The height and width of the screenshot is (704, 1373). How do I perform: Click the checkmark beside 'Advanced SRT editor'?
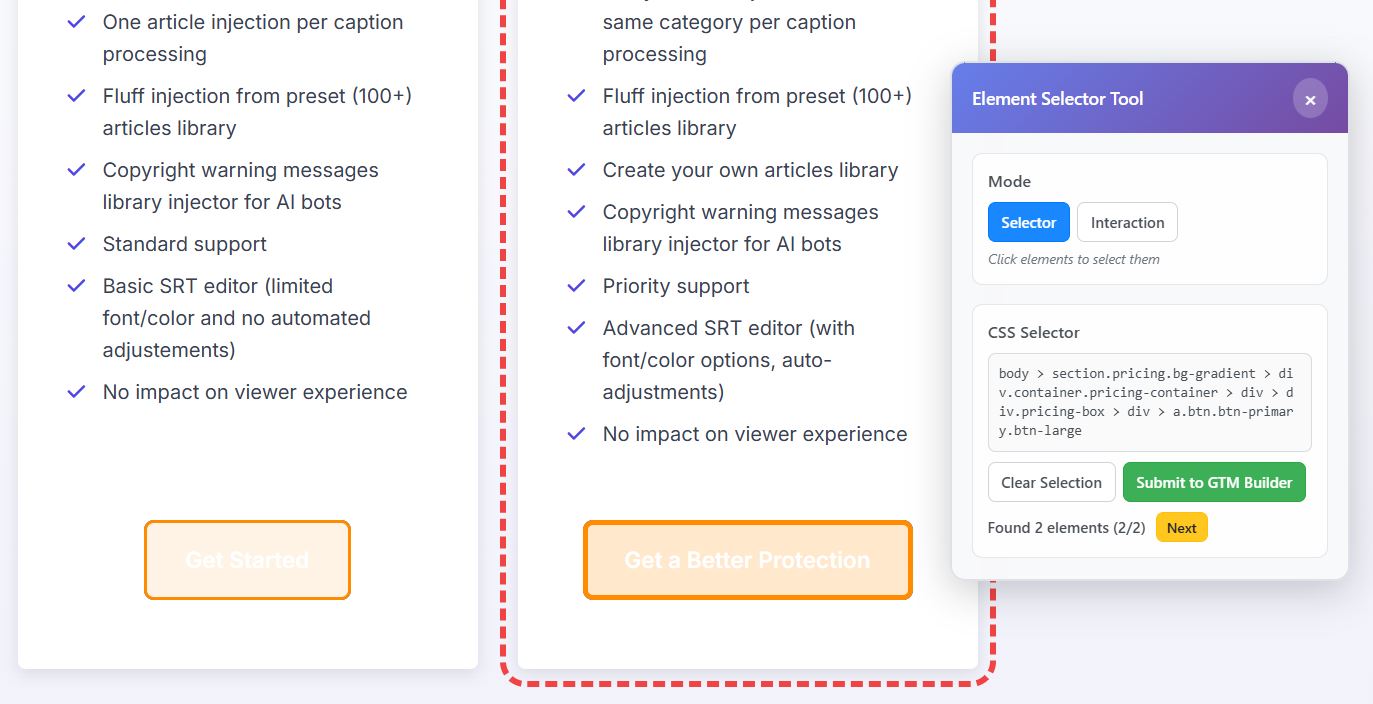577,328
